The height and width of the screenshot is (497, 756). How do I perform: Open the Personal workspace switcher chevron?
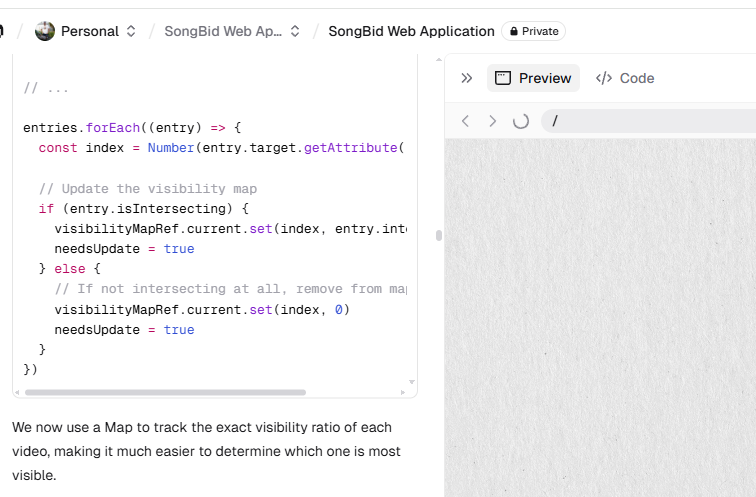[x=131, y=31]
